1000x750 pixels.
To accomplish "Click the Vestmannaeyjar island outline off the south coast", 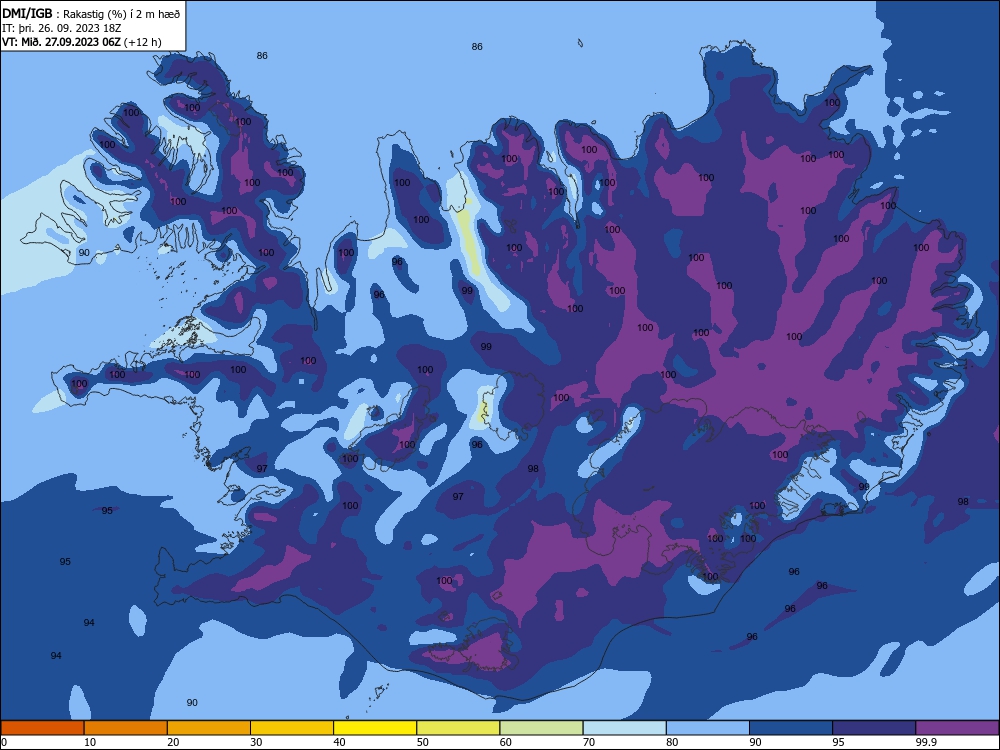I will [x=381, y=691].
